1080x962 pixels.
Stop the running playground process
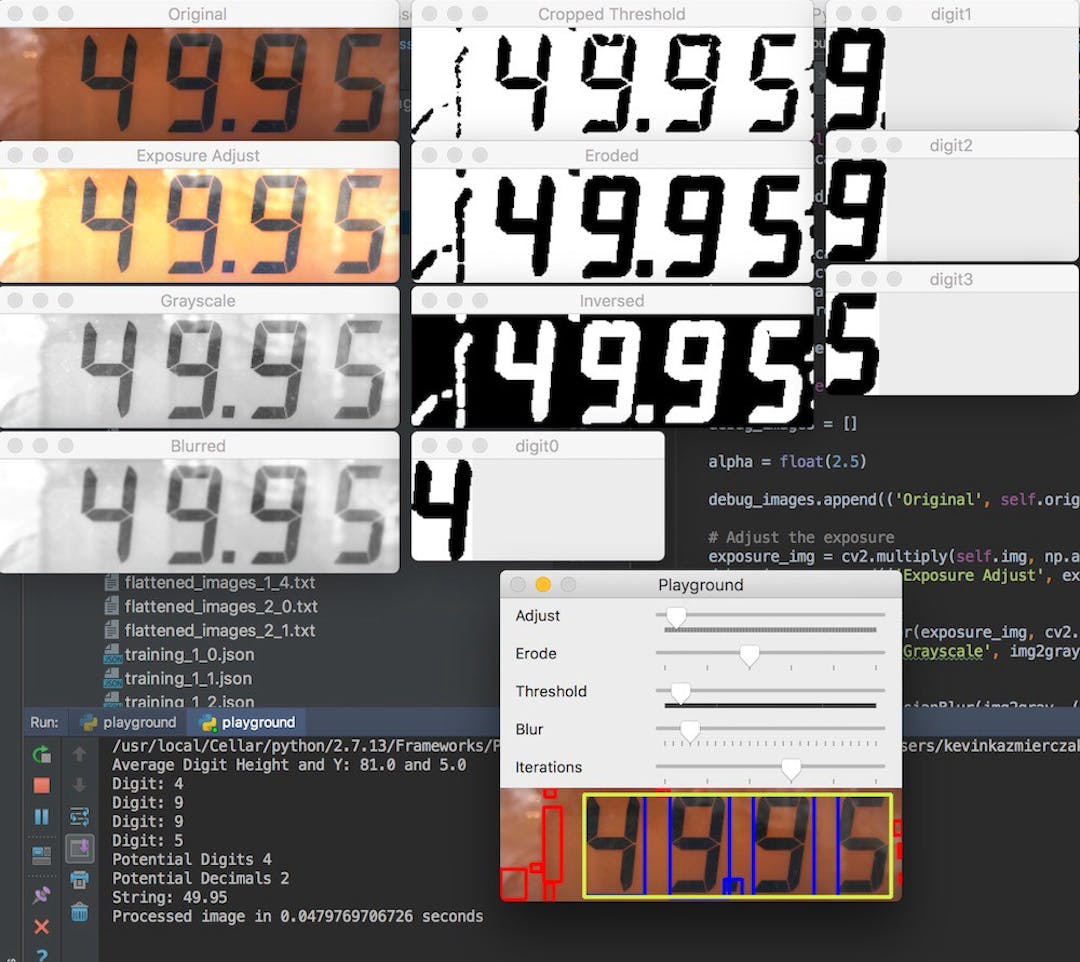pyautogui.click(x=41, y=785)
